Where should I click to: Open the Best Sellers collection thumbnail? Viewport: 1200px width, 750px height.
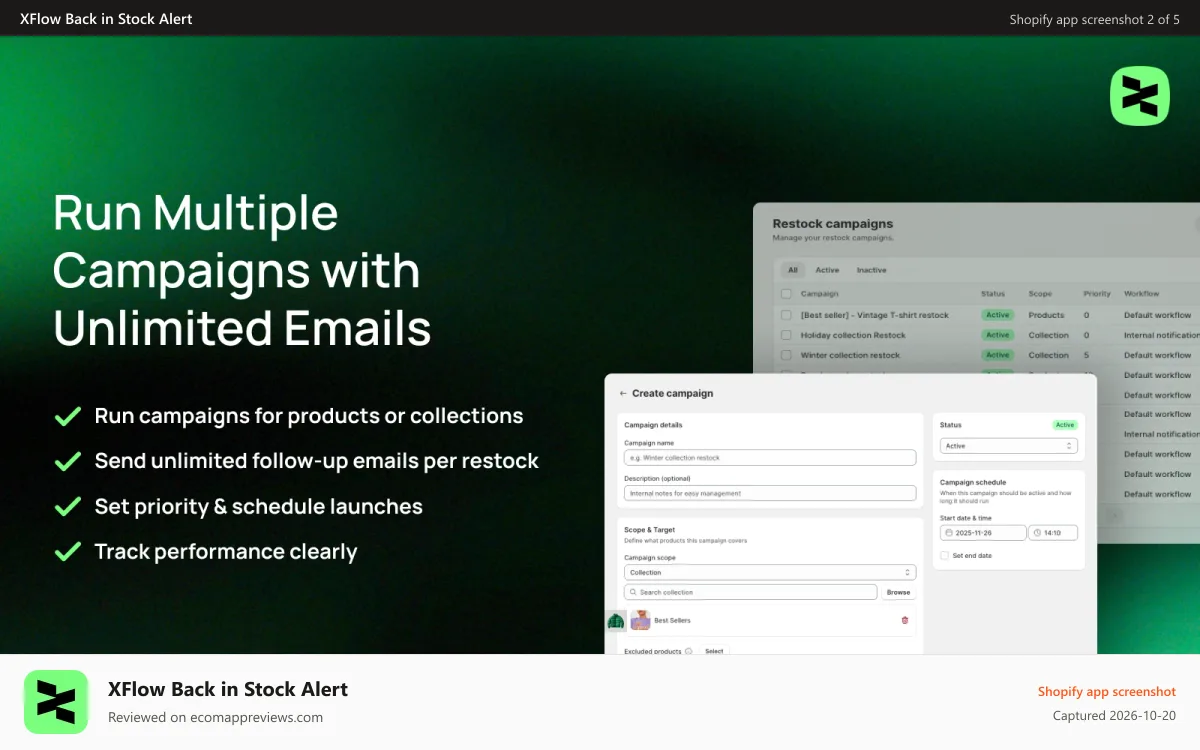[x=640, y=620]
